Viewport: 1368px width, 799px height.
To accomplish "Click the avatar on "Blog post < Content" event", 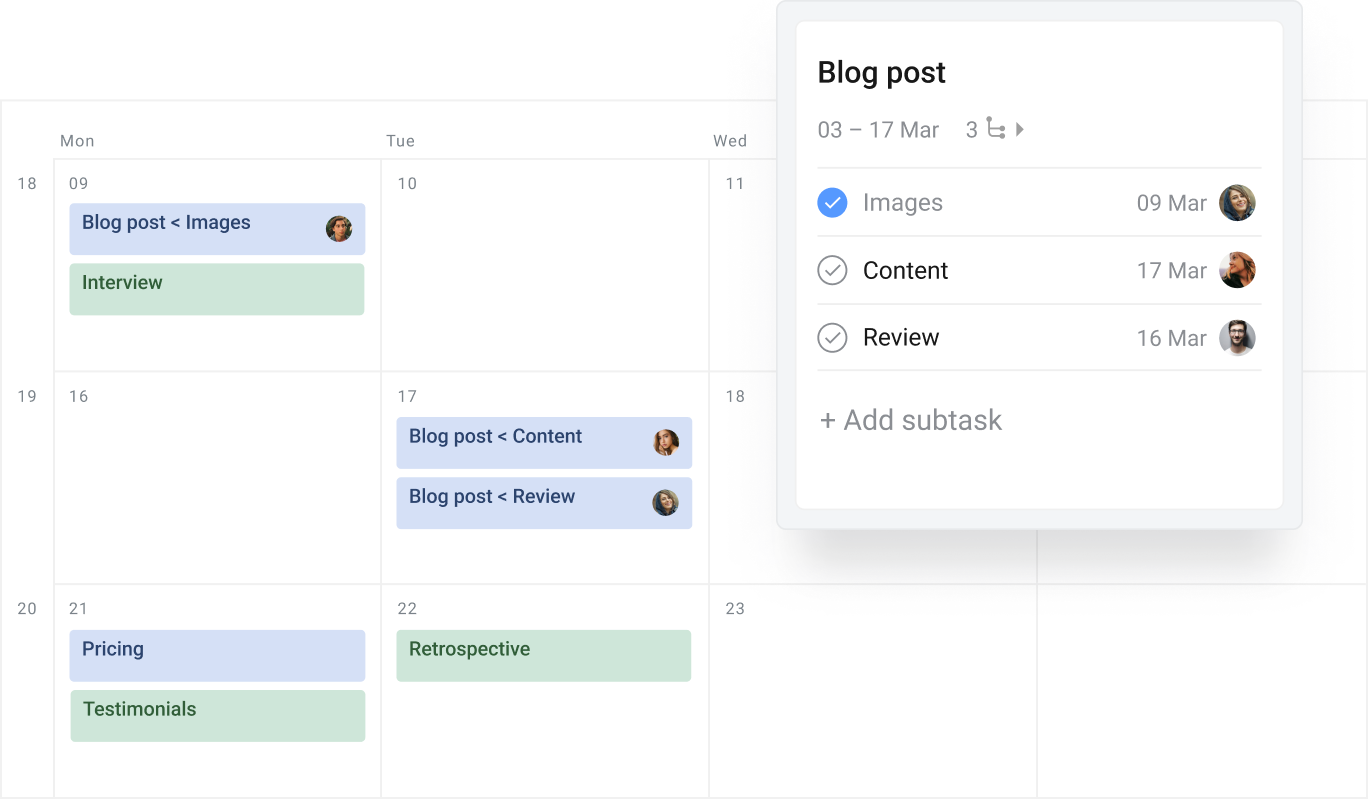I will pyautogui.click(x=666, y=442).
